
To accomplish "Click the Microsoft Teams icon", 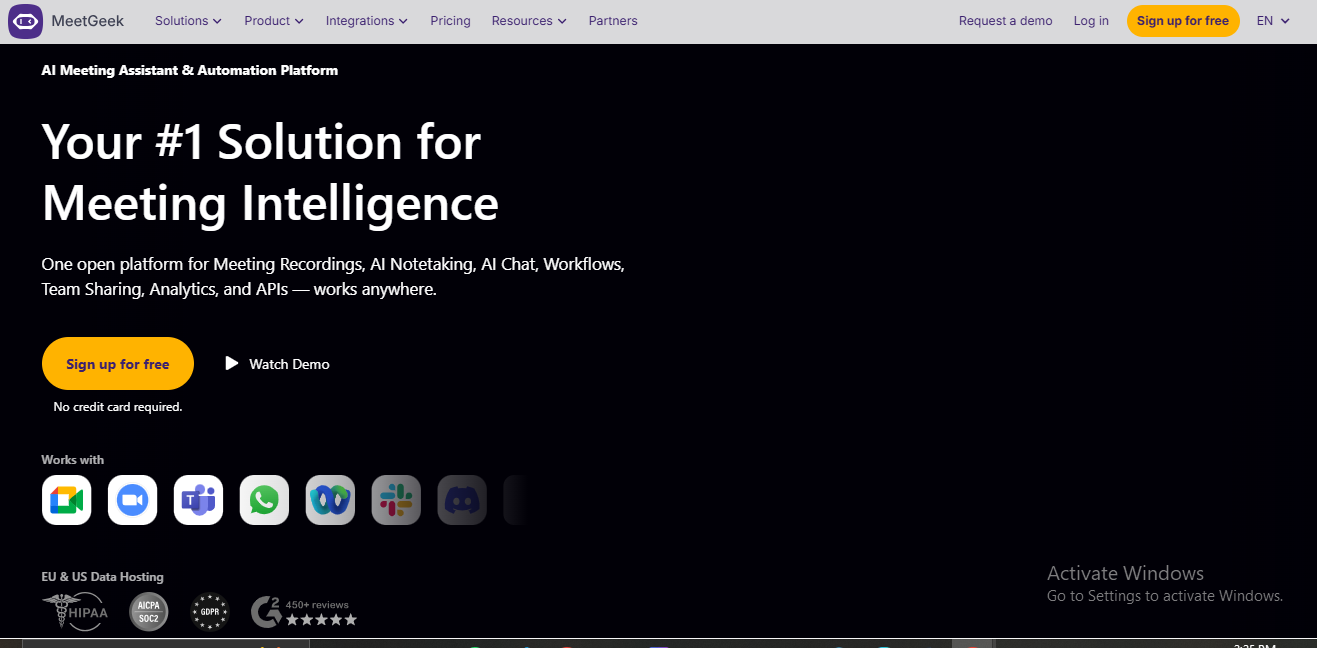I will [x=198, y=500].
